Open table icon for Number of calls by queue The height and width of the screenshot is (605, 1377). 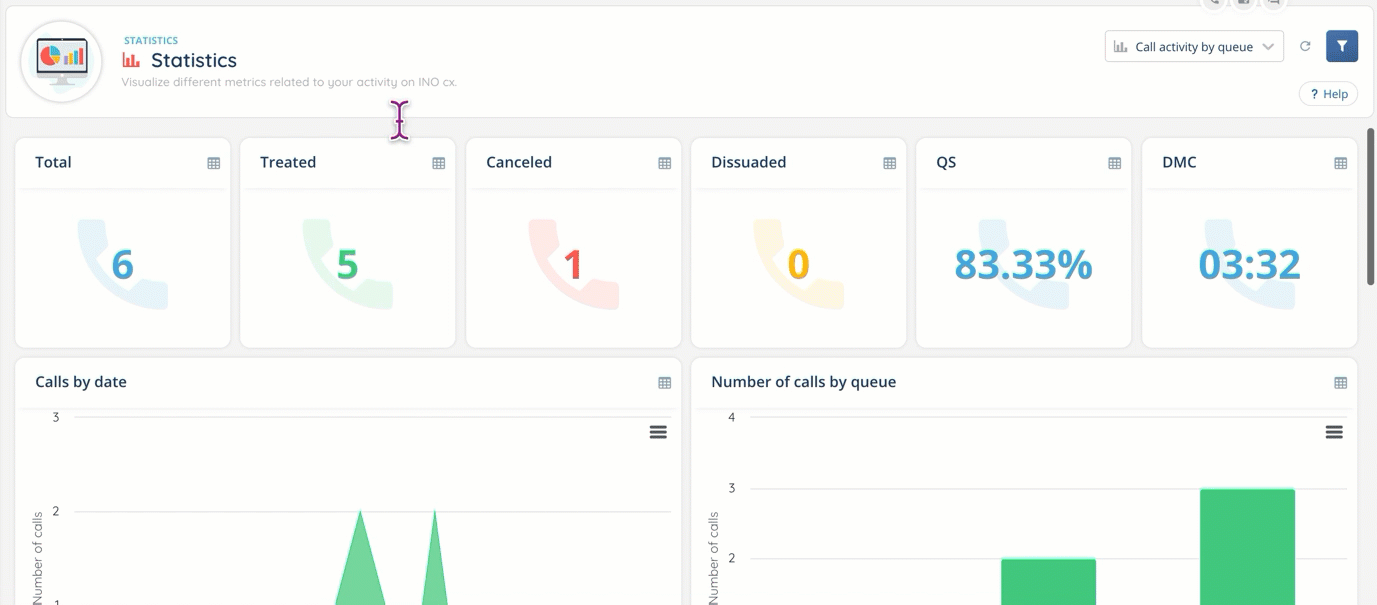[x=1340, y=383]
